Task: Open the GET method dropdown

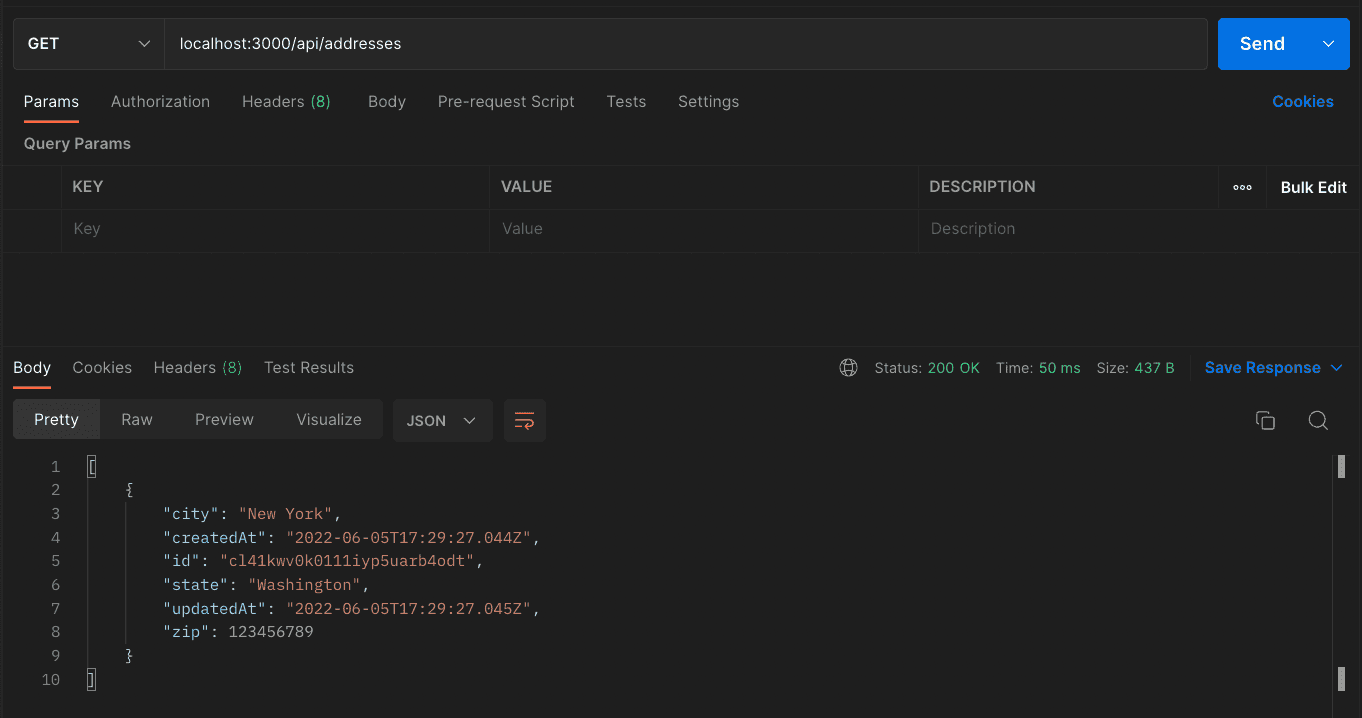Action: [x=88, y=44]
